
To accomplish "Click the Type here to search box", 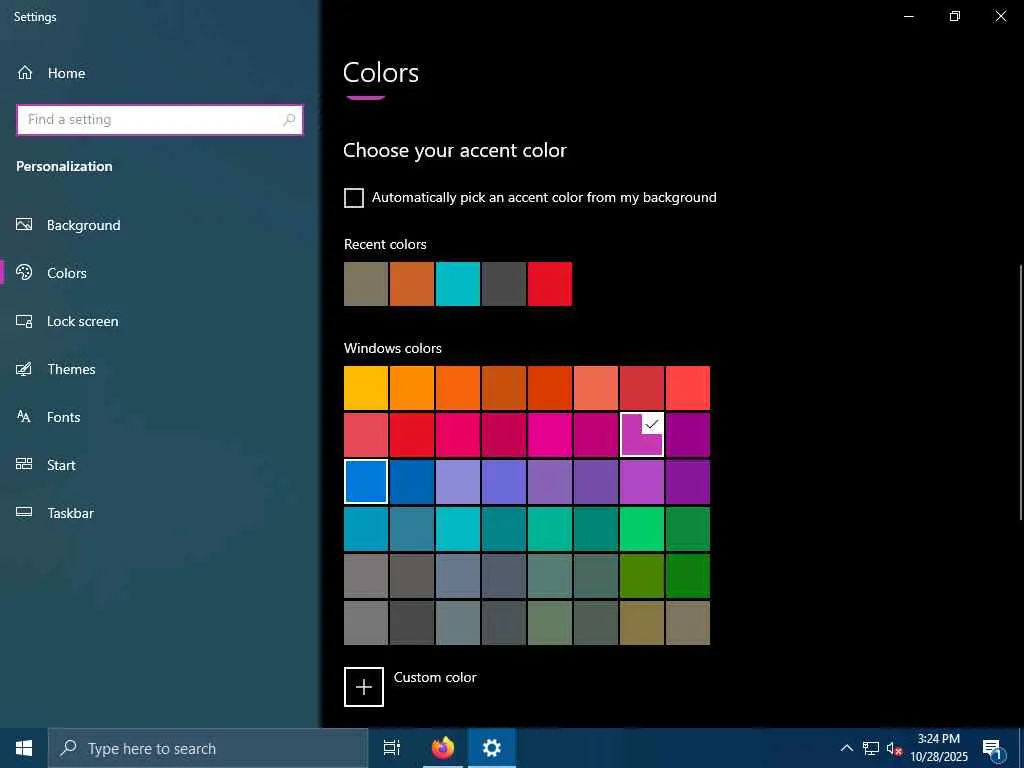I will pos(208,748).
